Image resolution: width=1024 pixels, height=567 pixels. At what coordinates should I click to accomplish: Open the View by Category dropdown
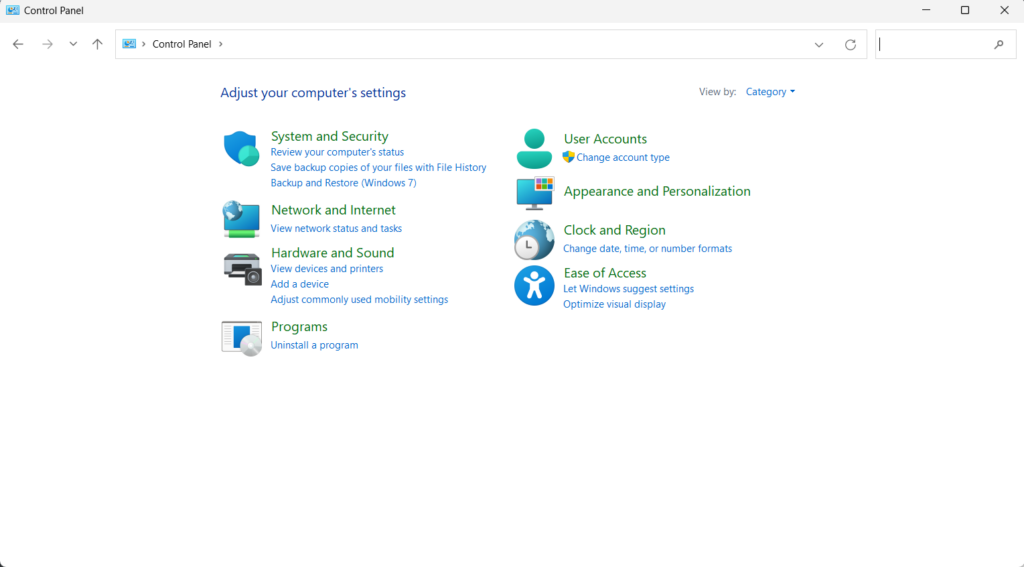pyautogui.click(x=770, y=92)
